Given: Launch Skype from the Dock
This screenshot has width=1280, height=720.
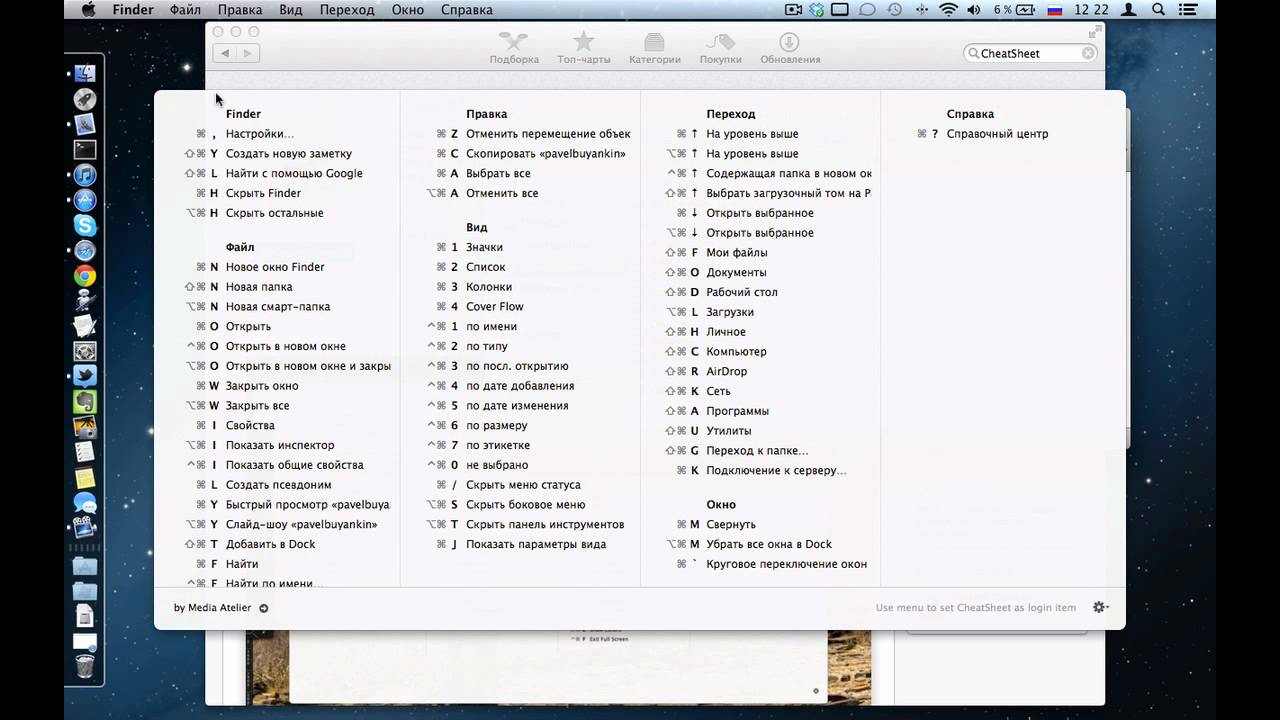Looking at the screenshot, I should pyautogui.click(x=85, y=226).
